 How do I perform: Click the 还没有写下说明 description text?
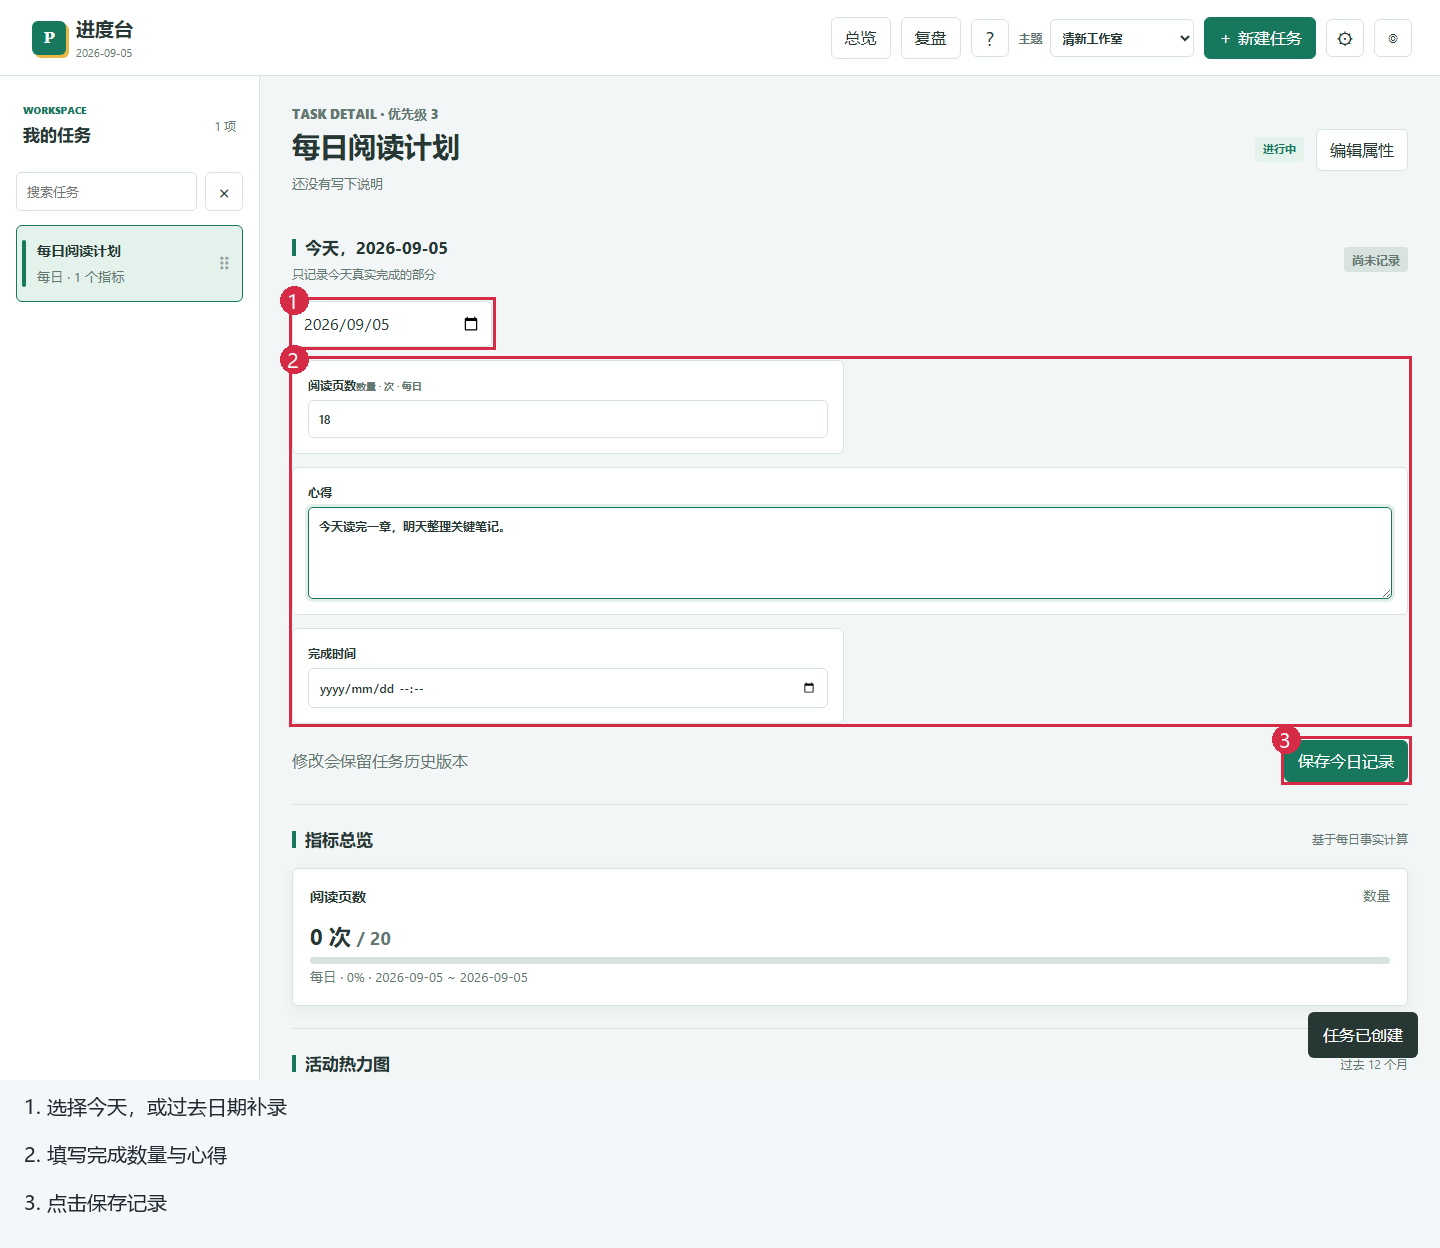[x=337, y=184]
